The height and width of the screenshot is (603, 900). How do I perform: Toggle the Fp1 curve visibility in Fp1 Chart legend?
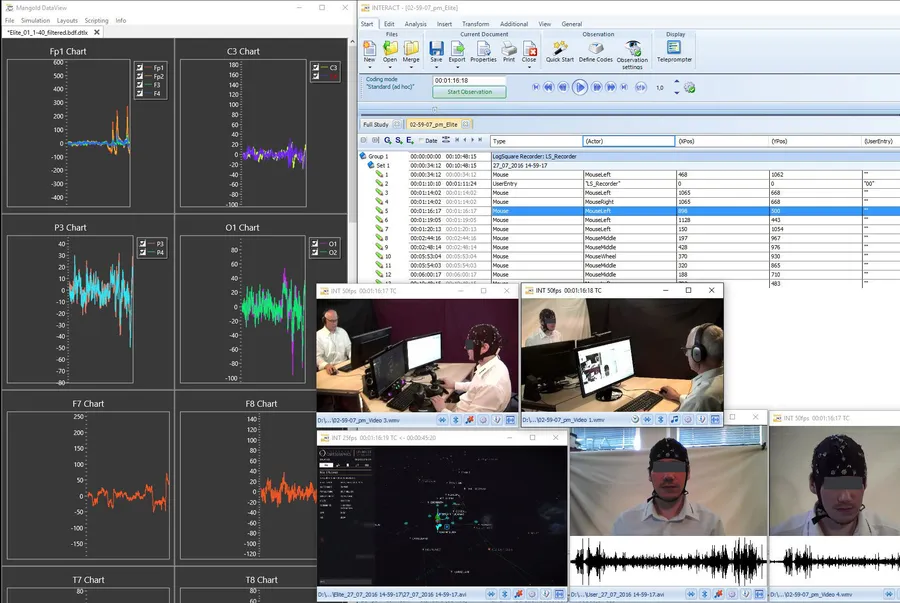coord(139,67)
